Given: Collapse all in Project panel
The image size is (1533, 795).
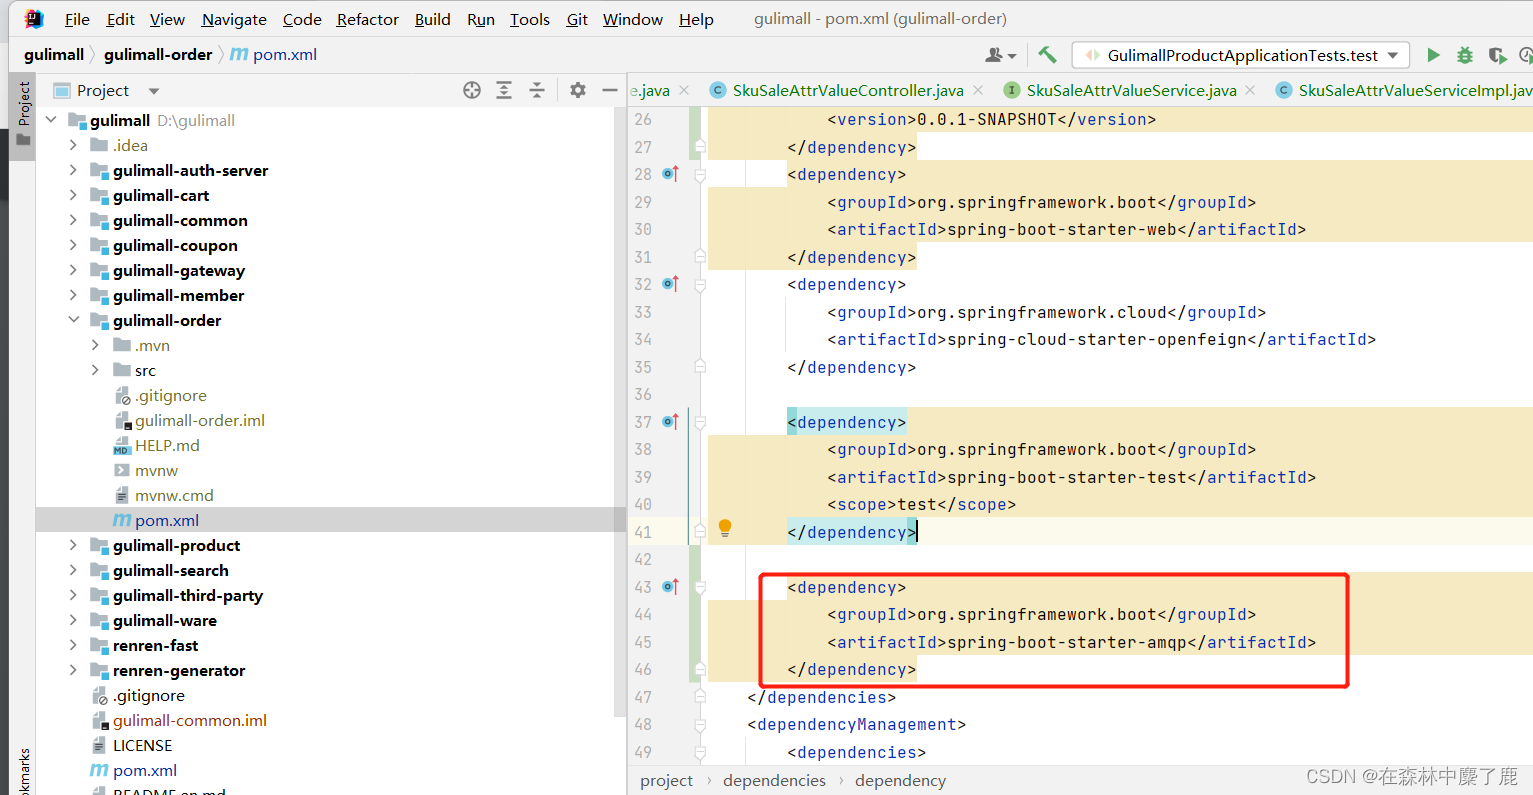Looking at the screenshot, I should click(x=537, y=90).
